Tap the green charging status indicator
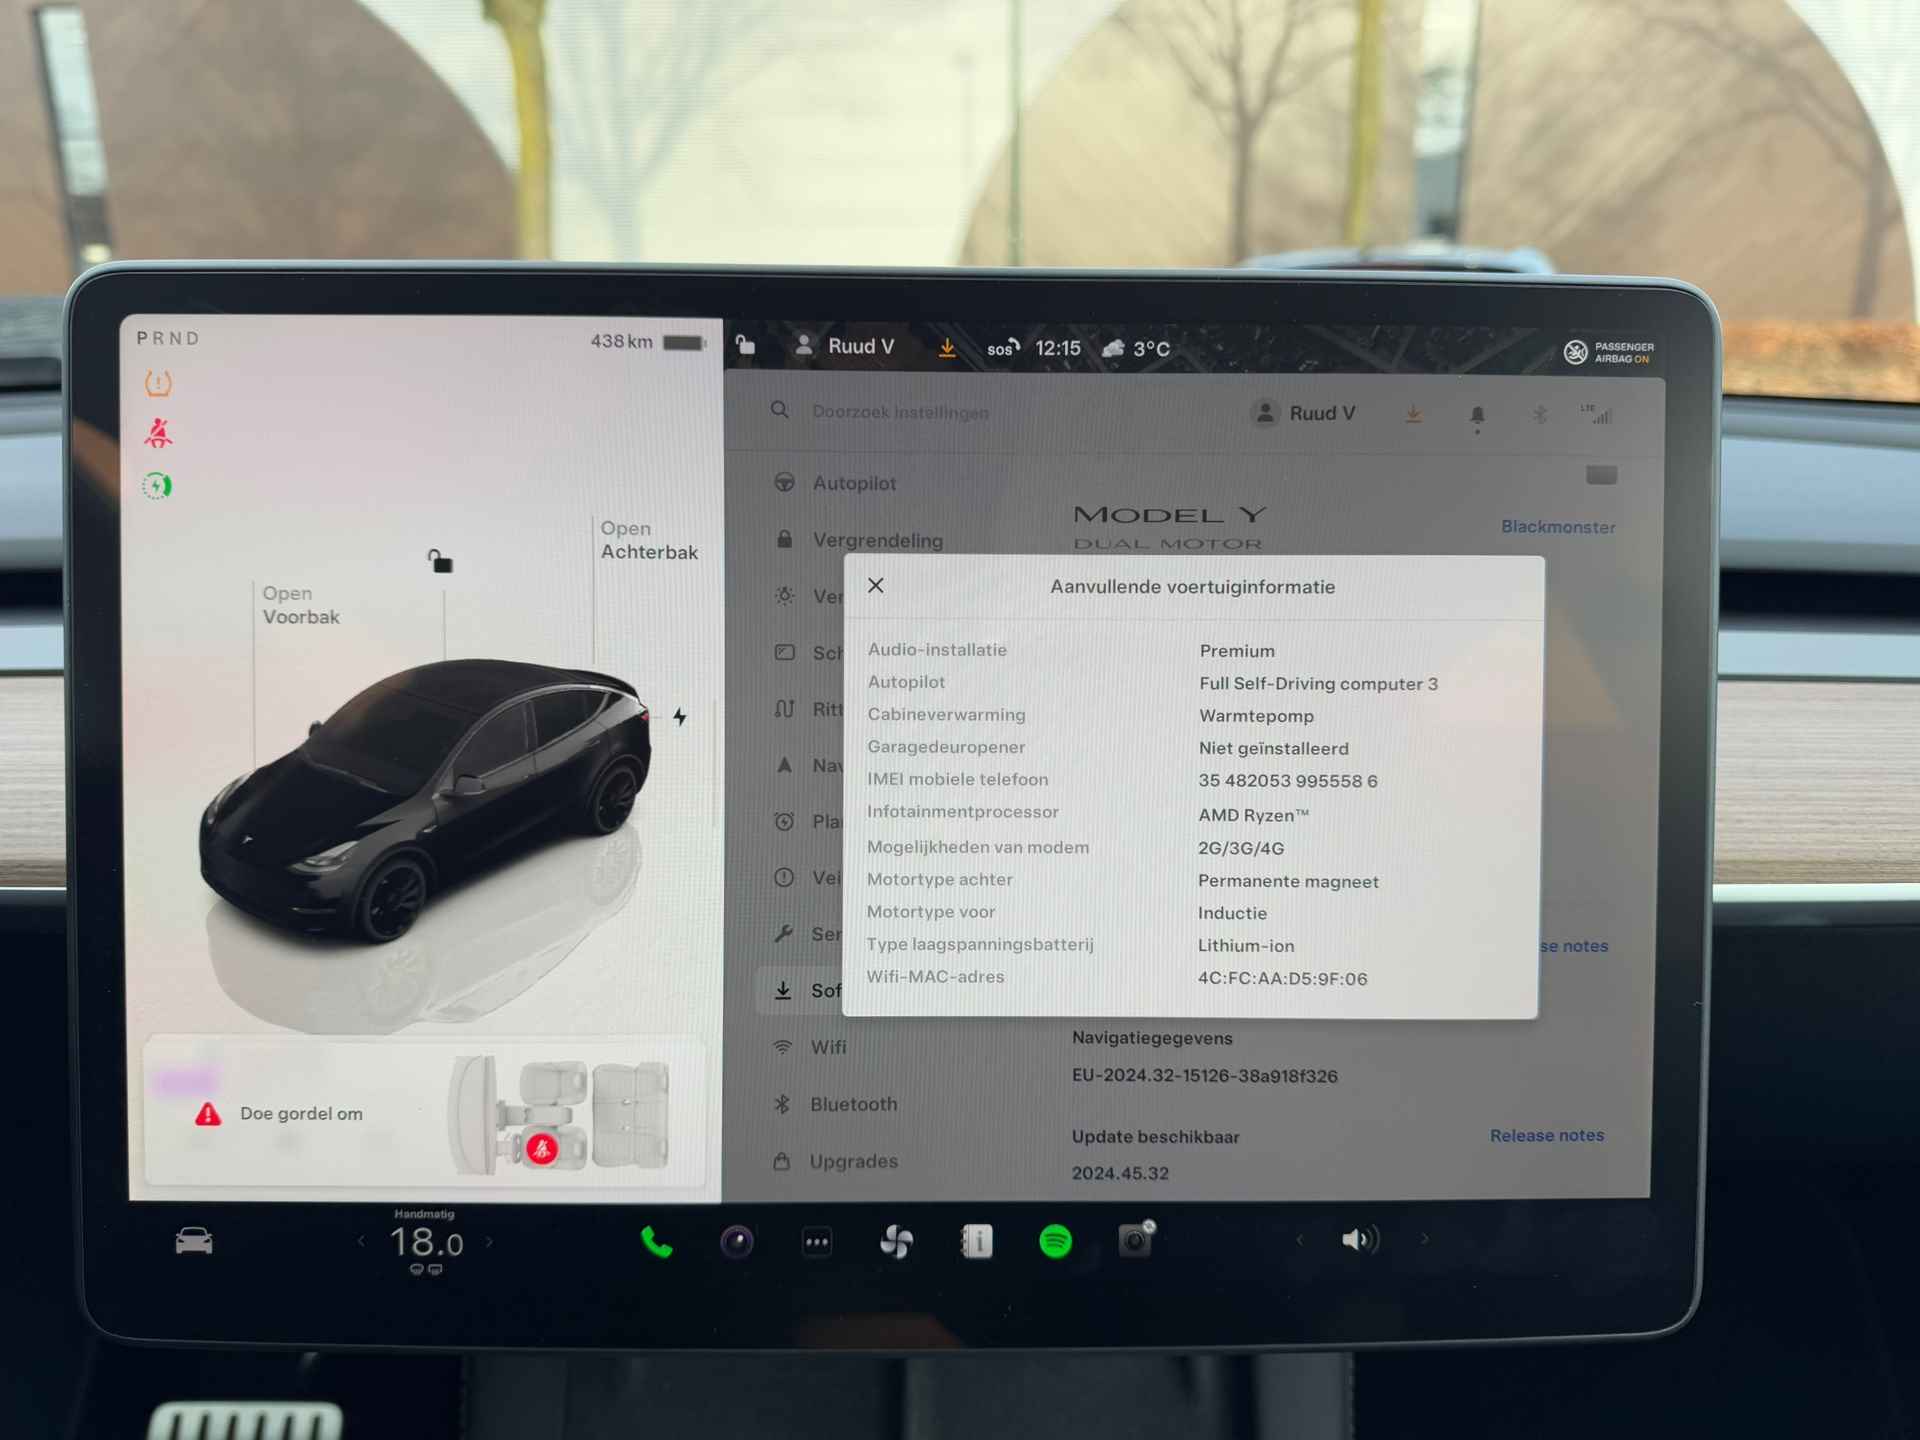The width and height of the screenshot is (1920, 1440). [x=157, y=486]
